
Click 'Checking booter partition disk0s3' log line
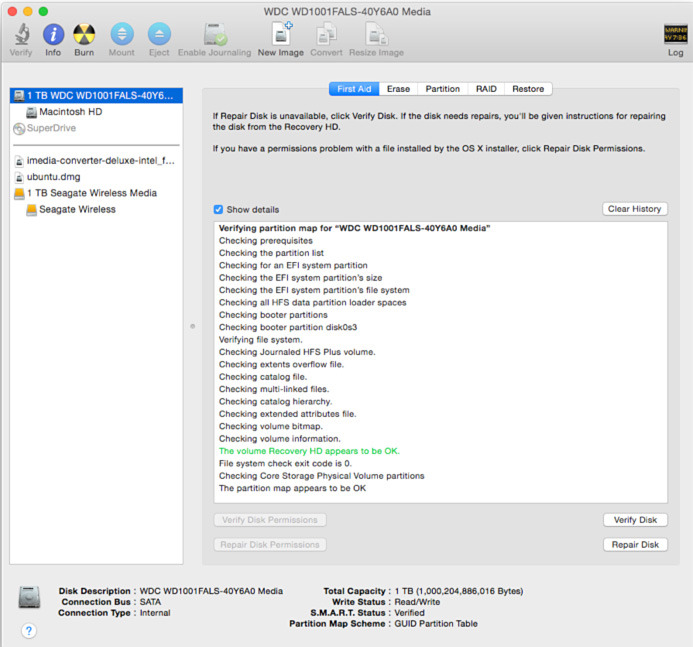(288, 327)
